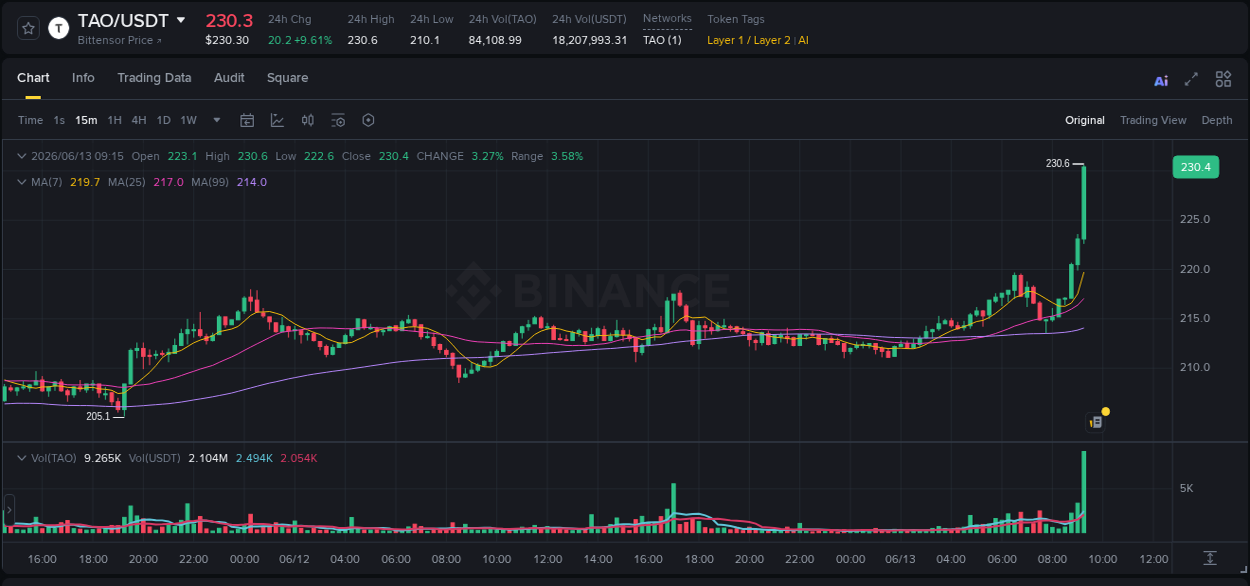Screen dimensions: 1250x586
Task: Select the 1s interval
Action: 59,120
